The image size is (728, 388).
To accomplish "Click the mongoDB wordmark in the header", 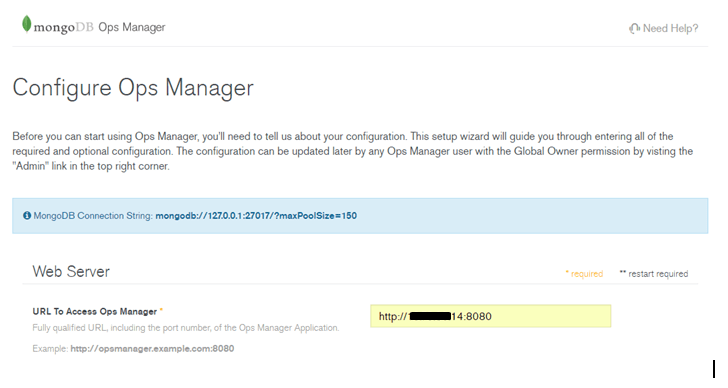I will [64, 27].
